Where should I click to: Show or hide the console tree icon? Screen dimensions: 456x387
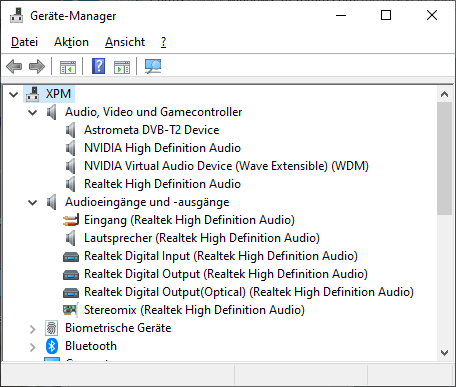[x=68, y=67]
